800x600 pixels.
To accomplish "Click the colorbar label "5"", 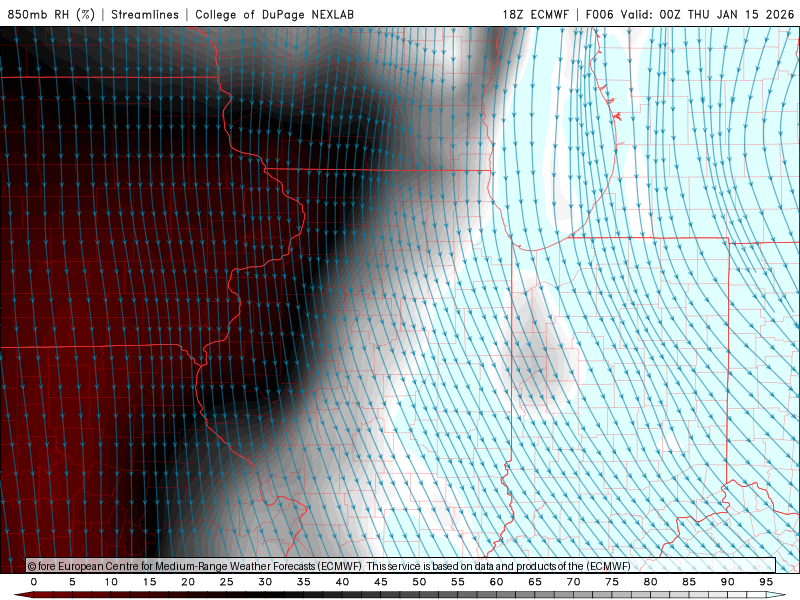I will (72, 582).
